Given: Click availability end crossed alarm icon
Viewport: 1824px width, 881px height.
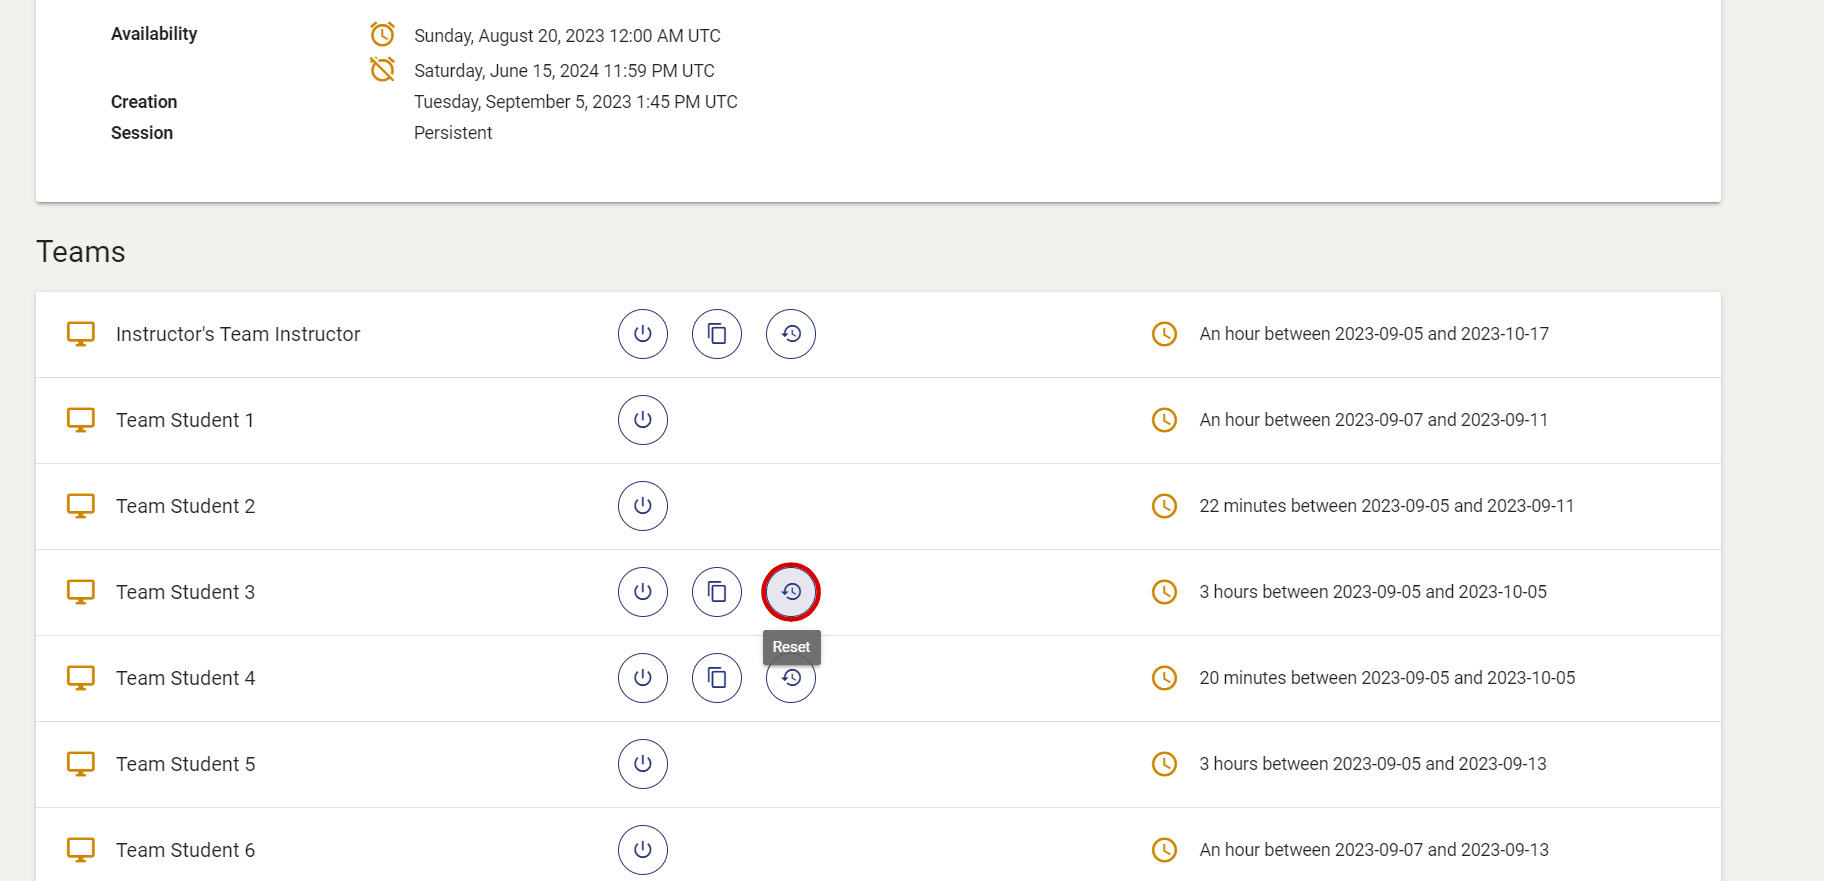Looking at the screenshot, I should (x=382, y=70).
